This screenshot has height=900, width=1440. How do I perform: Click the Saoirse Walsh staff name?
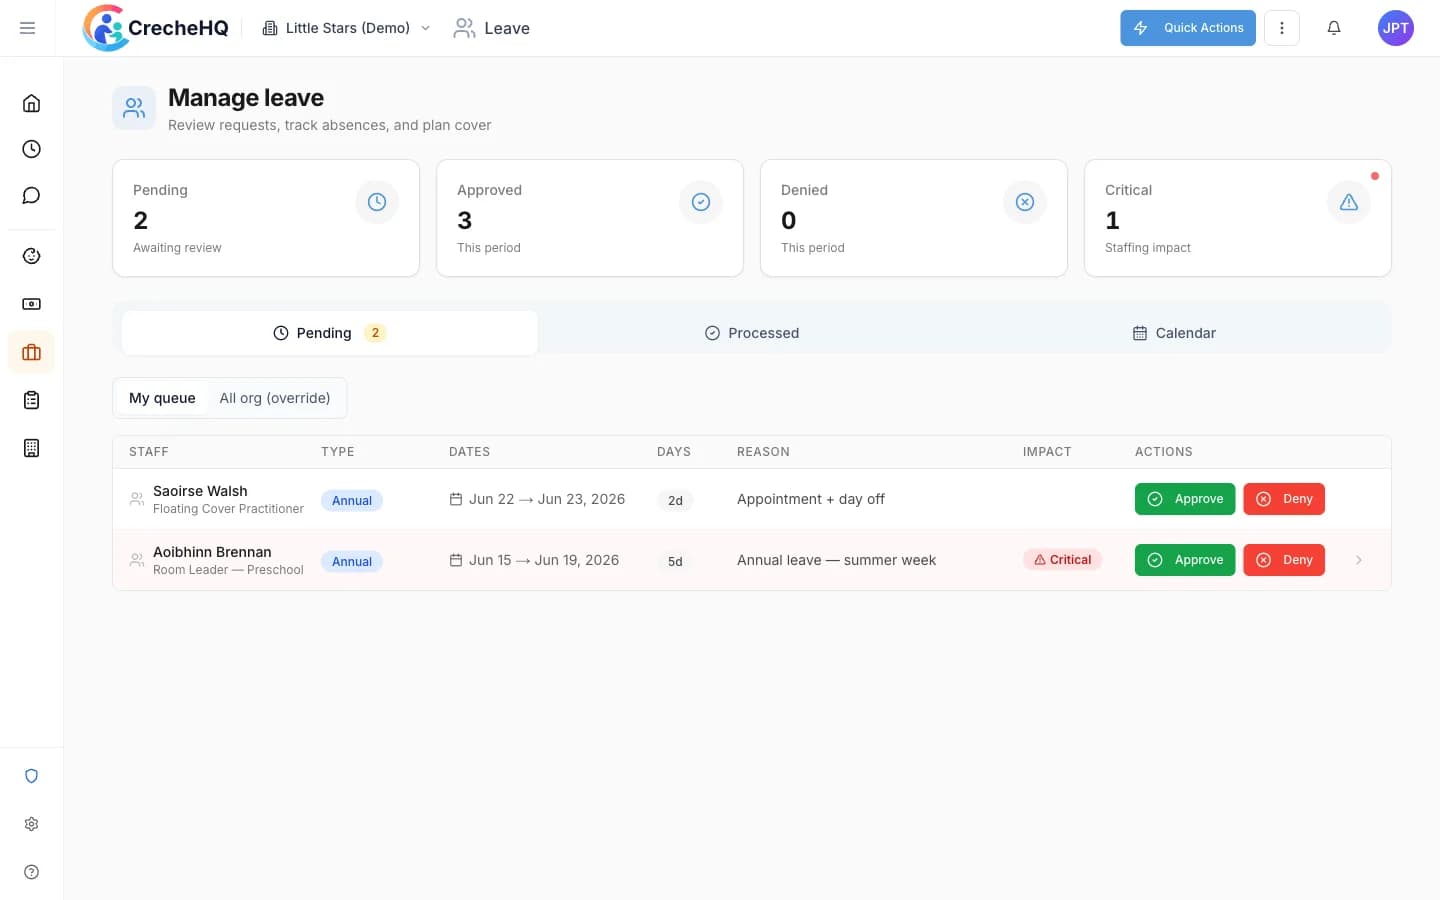click(200, 491)
